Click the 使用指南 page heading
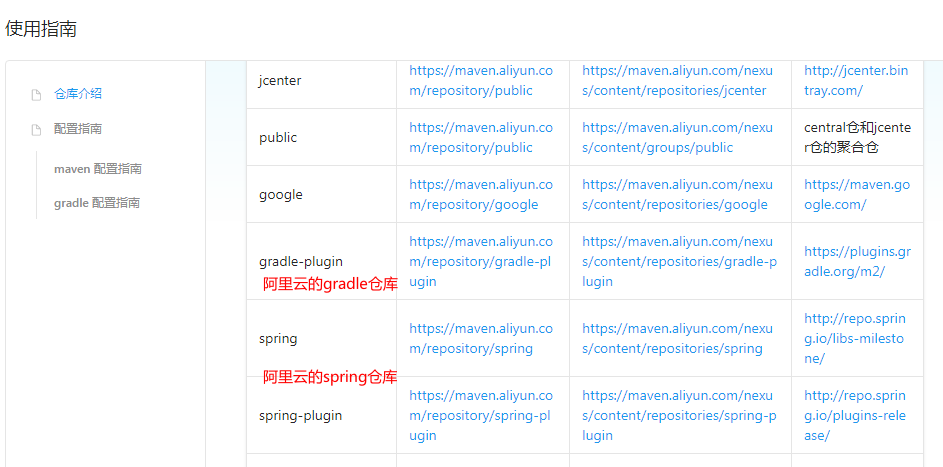This screenshot has height=467, width=943. 41,28
